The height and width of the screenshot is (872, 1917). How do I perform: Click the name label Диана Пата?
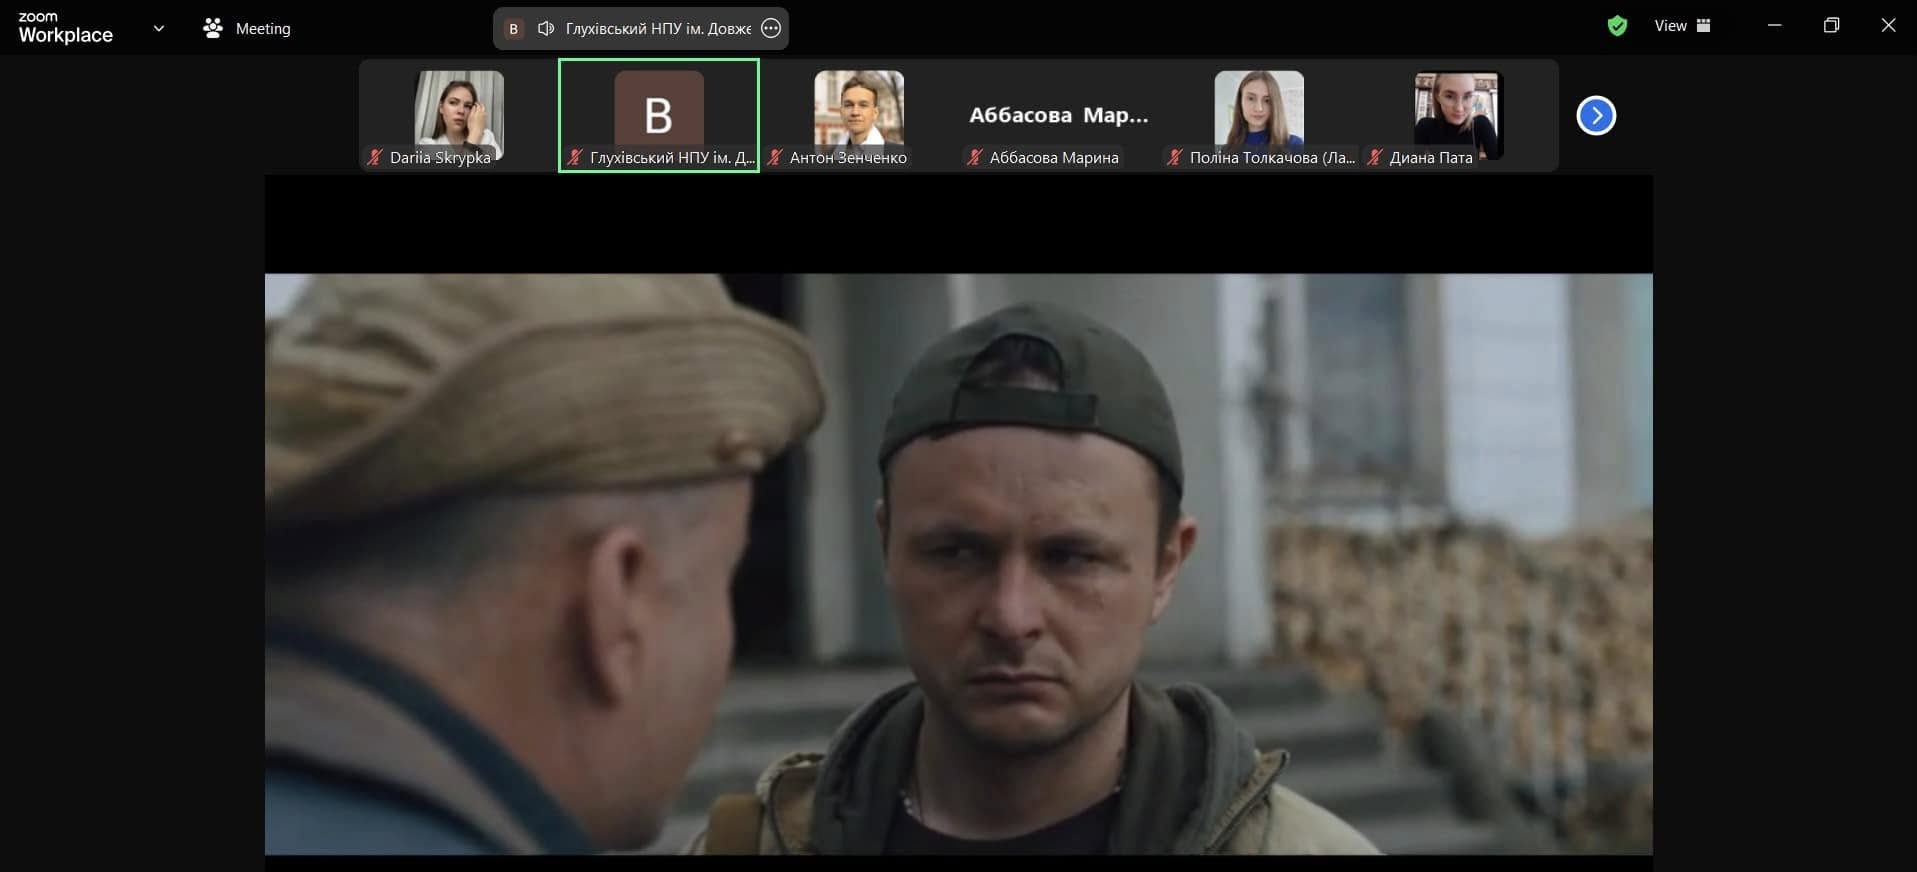[1431, 158]
